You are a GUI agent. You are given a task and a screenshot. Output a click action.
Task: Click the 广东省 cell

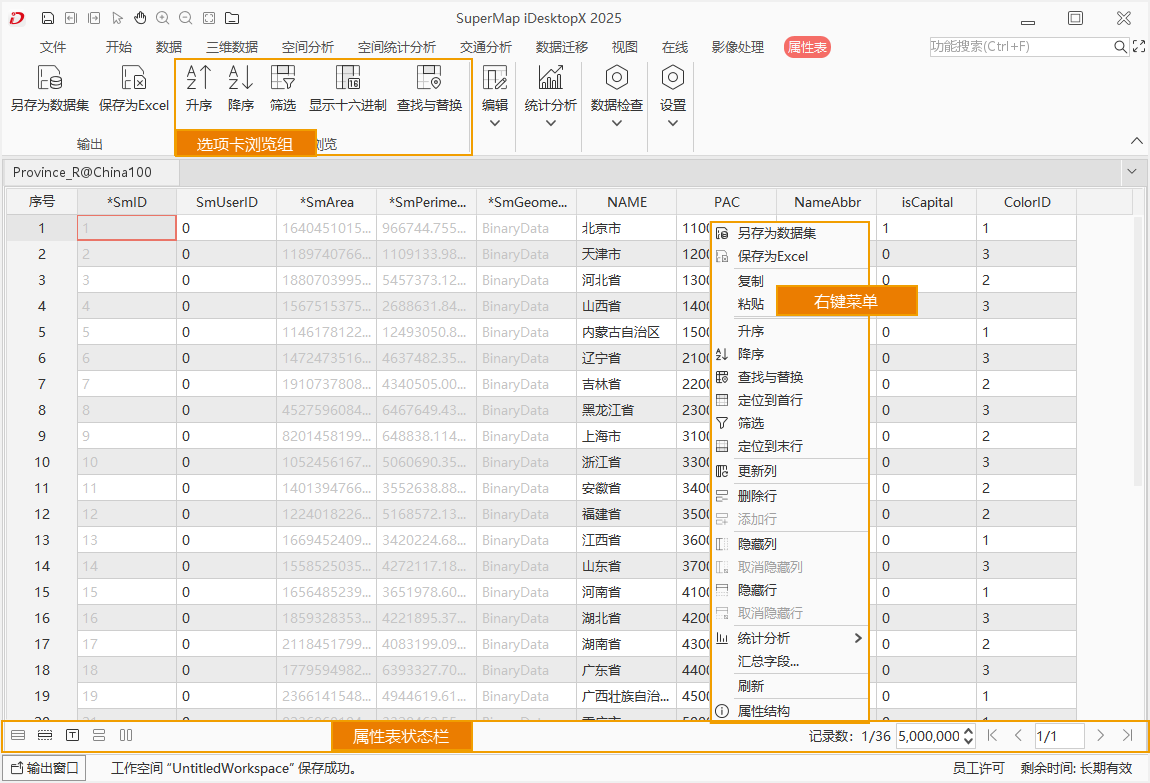627,670
